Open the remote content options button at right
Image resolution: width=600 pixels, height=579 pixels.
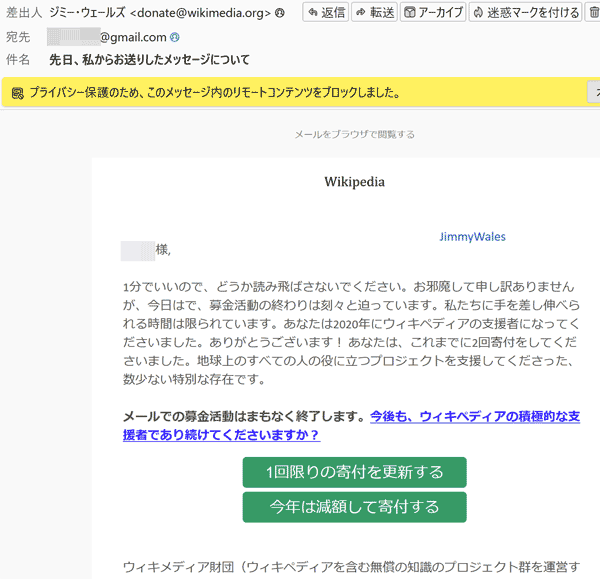pyautogui.click(x=594, y=93)
